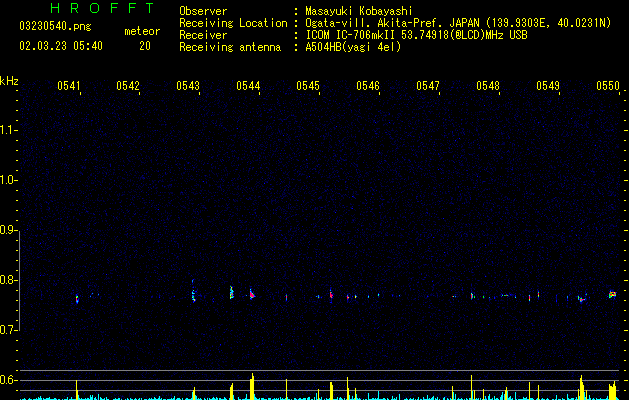Click the 0545 time axis label
The width and height of the screenshot is (629, 400).
(308, 86)
